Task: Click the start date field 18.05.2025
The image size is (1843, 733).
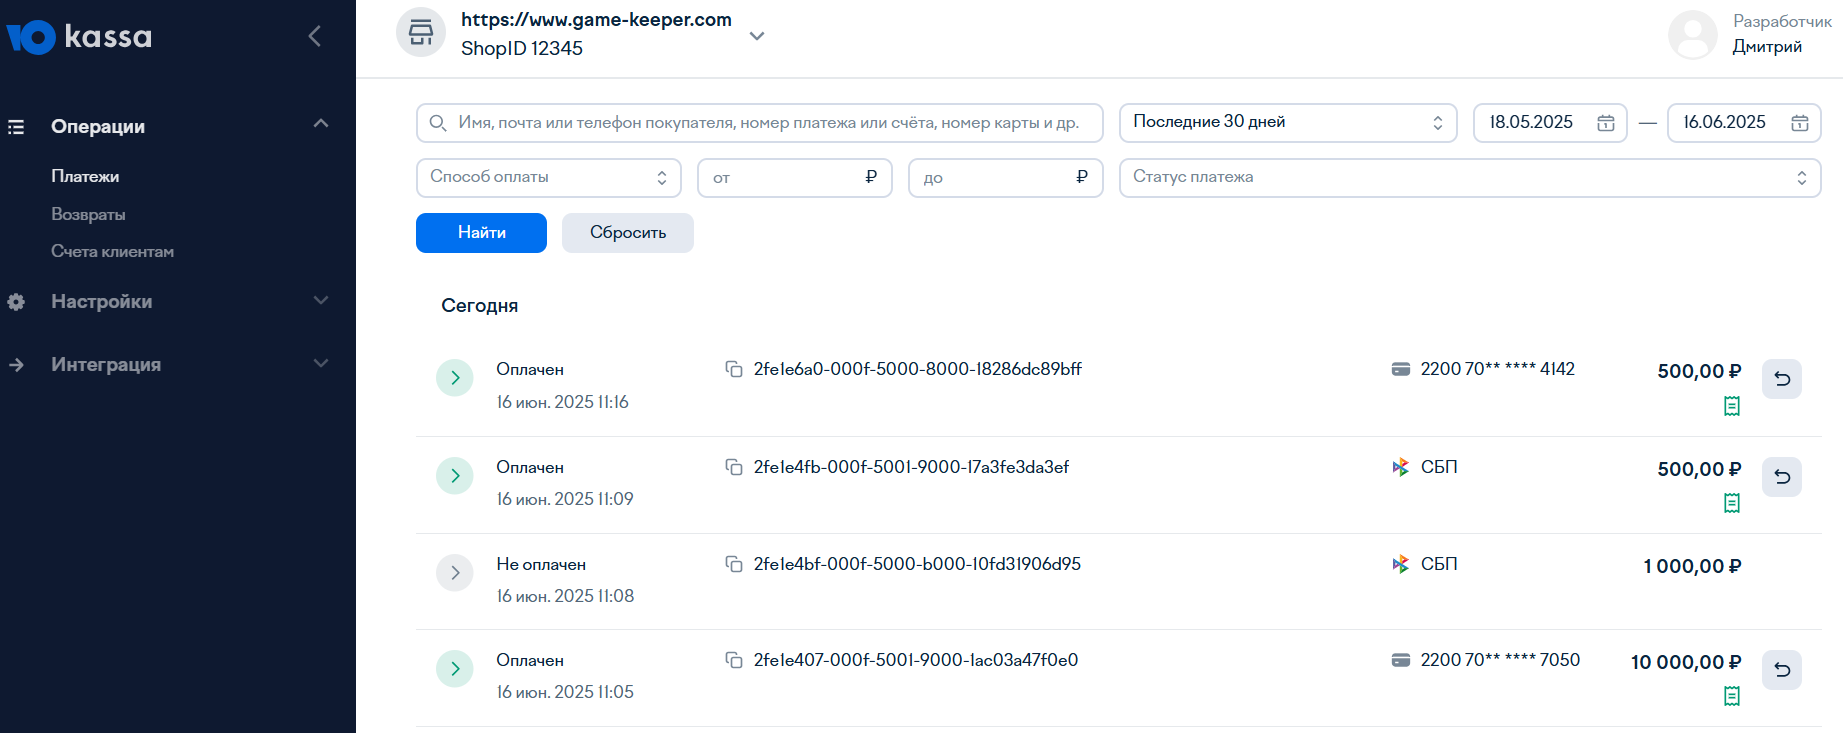Action: [x=1550, y=123]
